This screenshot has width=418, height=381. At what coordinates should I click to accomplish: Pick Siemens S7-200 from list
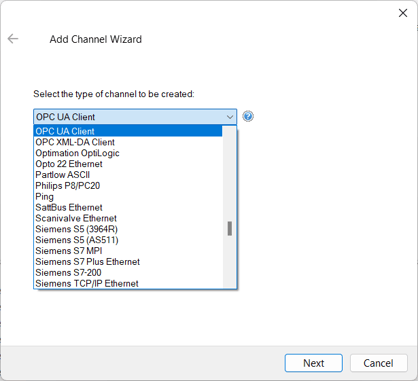click(x=128, y=273)
